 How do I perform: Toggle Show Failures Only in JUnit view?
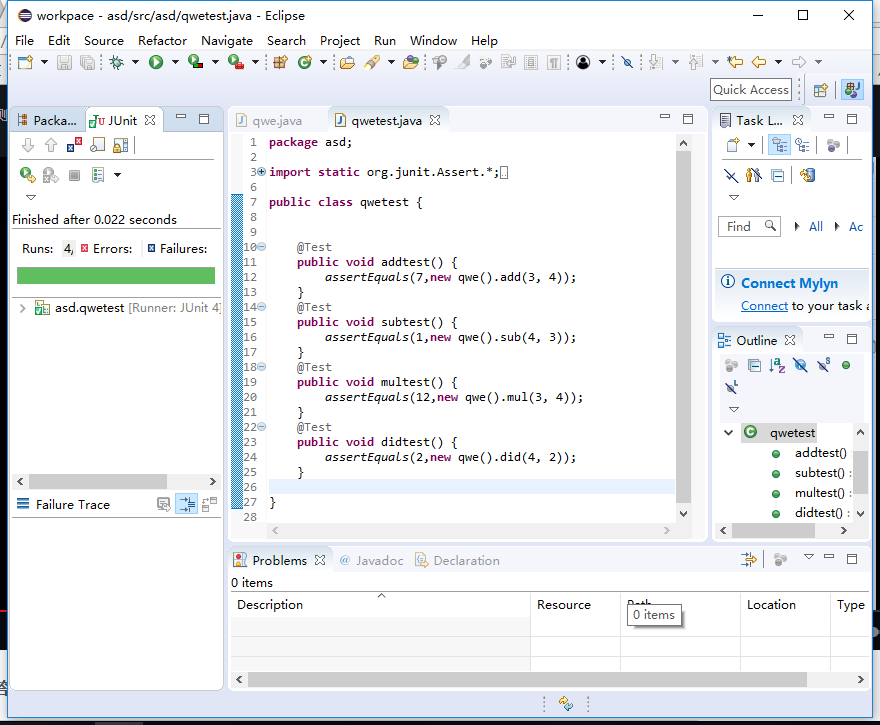pyautogui.click(x=75, y=146)
